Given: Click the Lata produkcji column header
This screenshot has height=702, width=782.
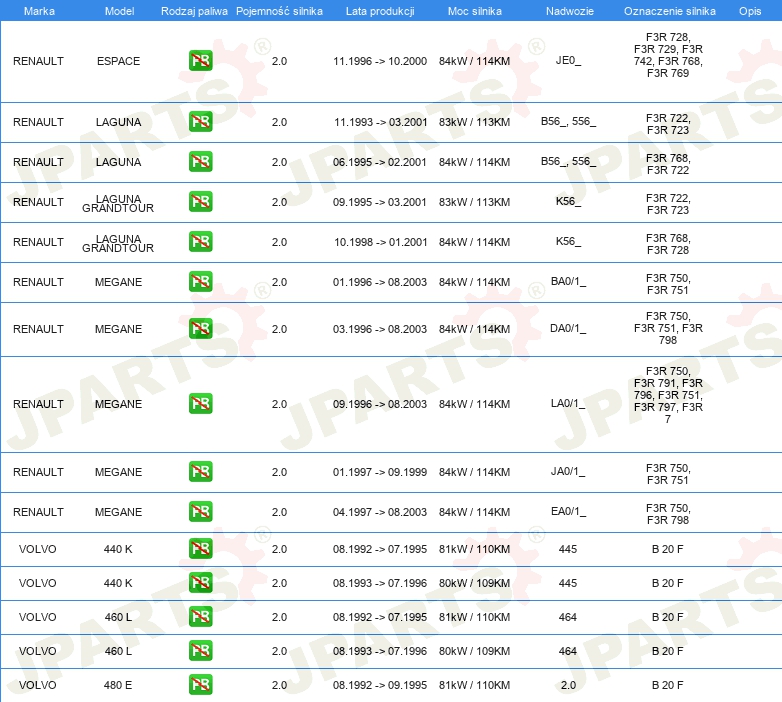Looking at the screenshot, I should (x=380, y=11).
